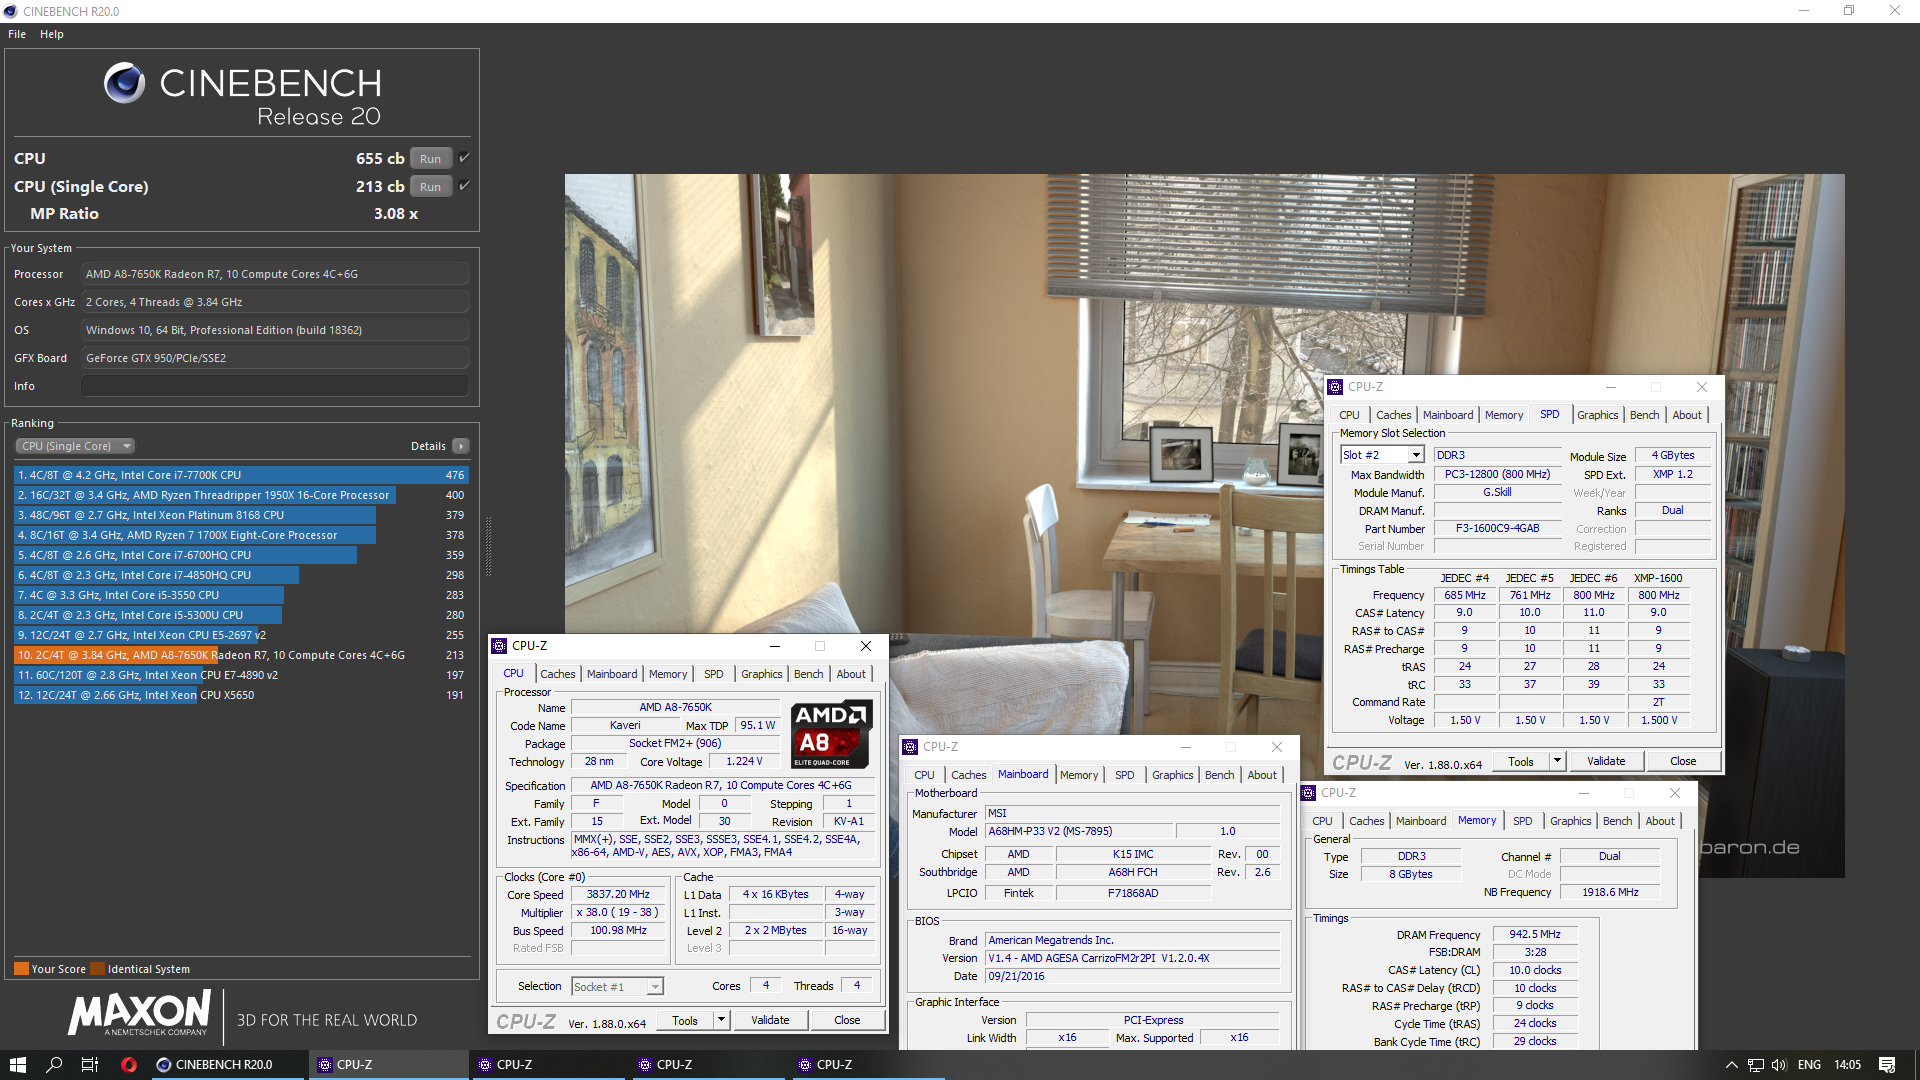Open the Slot #2 memory slot dropdown

1382,455
